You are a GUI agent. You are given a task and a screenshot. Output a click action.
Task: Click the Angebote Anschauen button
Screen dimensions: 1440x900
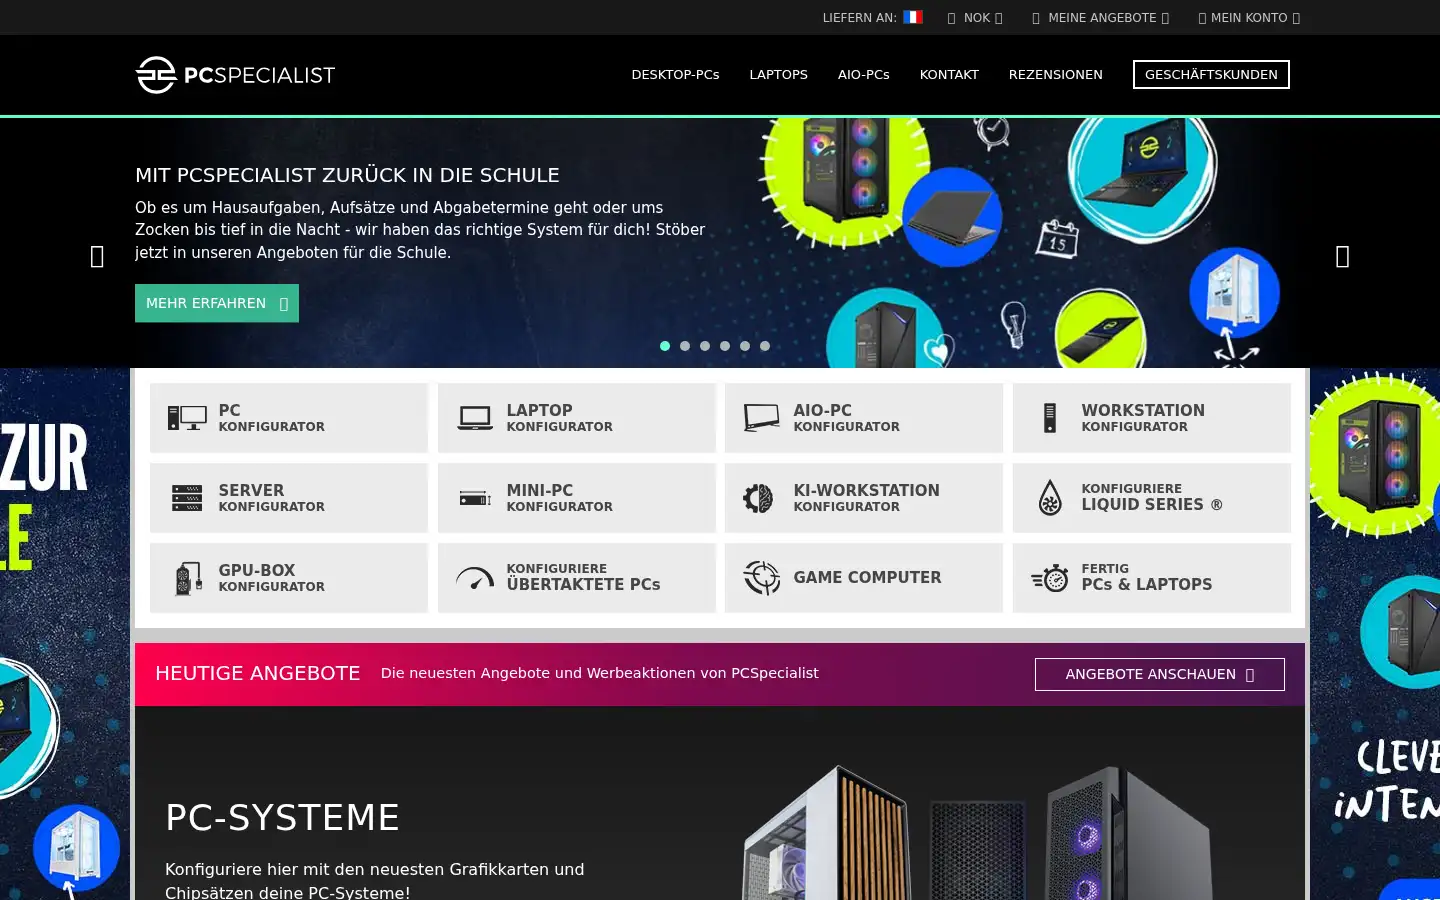tap(1160, 674)
